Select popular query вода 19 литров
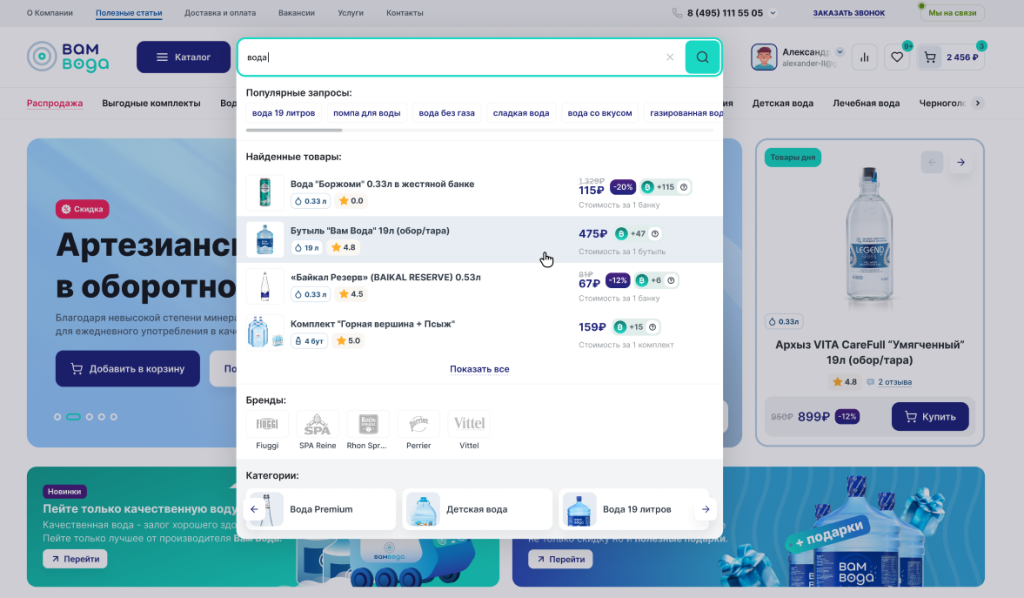The width and height of the screenshot is (1024, 598). pos(284,113)
